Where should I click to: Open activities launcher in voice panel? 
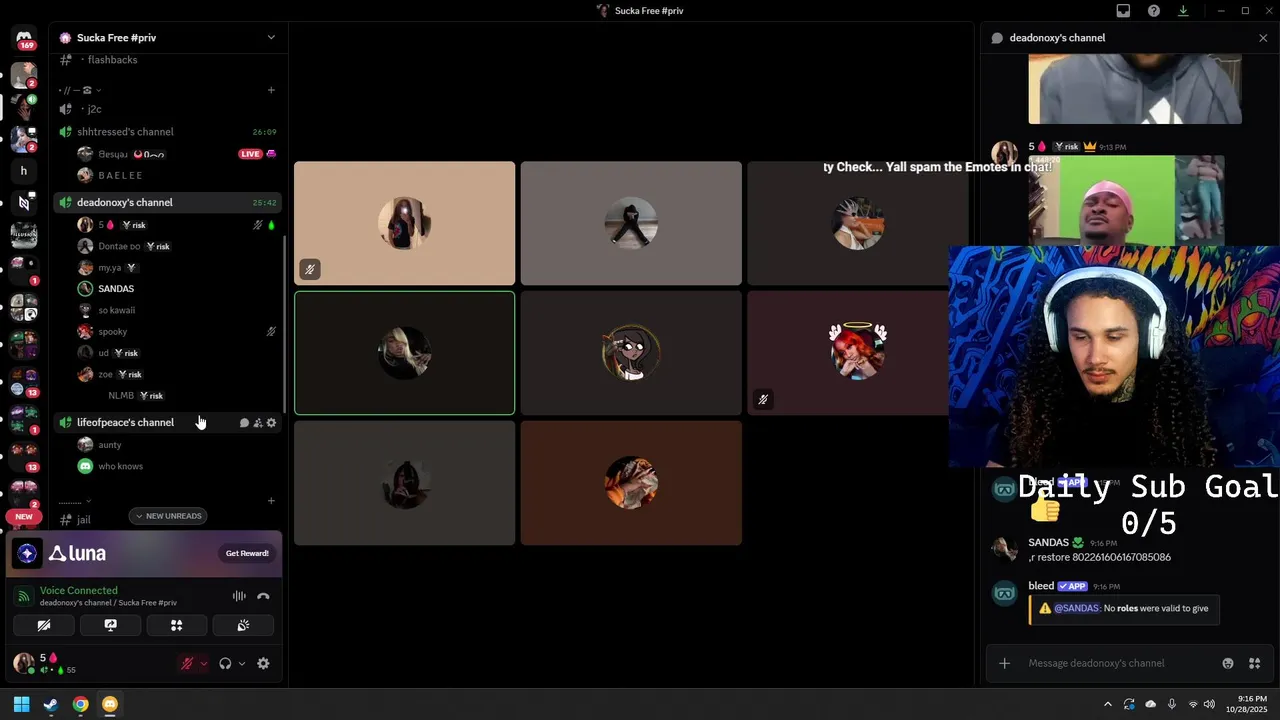click(x=176, y=625)
